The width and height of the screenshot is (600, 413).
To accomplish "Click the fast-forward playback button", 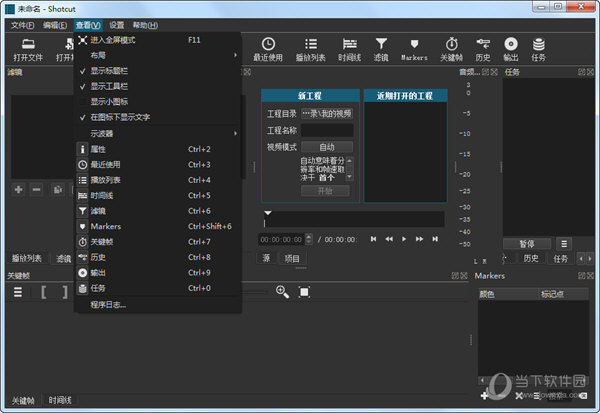I will [419, 239].
